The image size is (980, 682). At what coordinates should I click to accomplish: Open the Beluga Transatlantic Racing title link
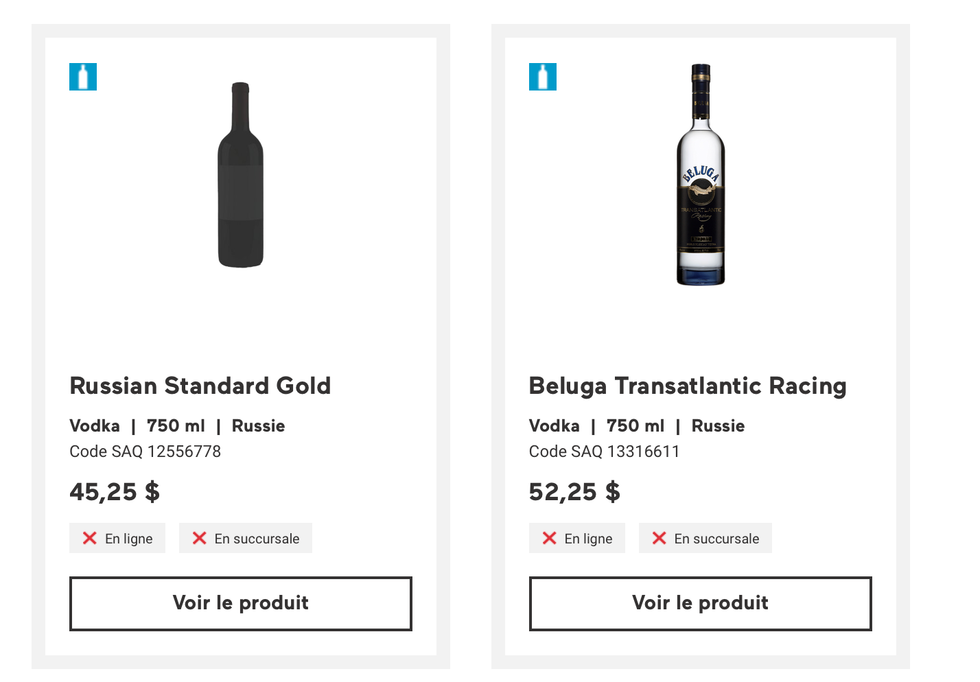687,386
